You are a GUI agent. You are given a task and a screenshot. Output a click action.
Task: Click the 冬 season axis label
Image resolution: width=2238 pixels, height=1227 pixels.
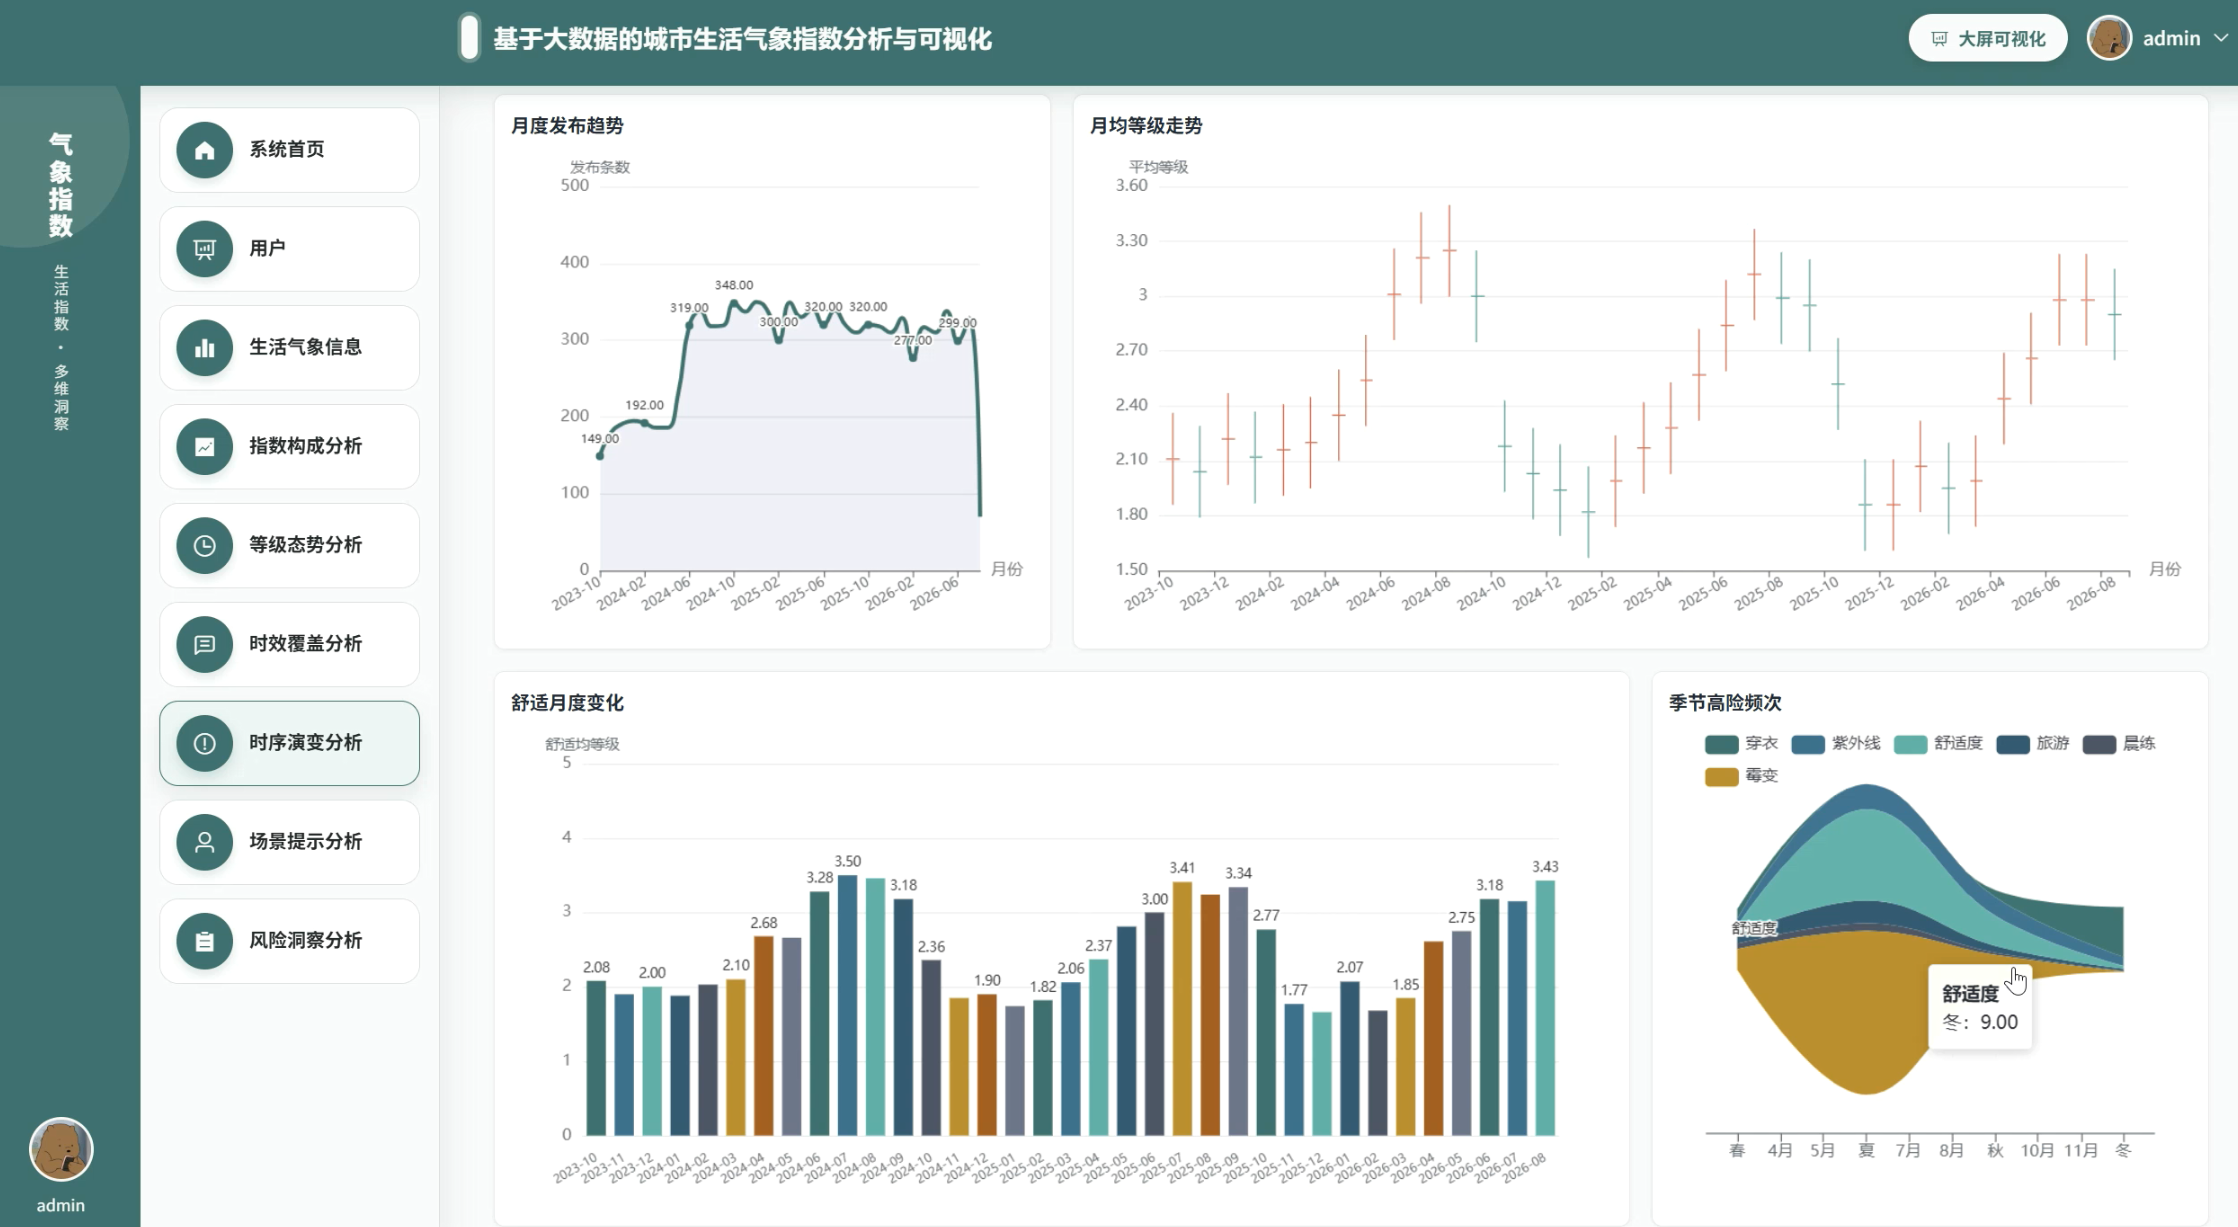coord(2123,1150)
